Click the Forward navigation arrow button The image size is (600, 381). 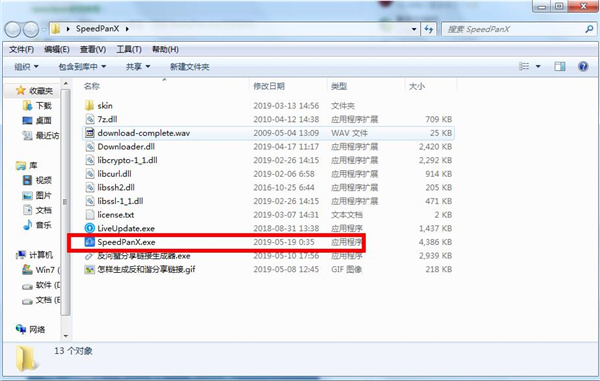[31, 29]
